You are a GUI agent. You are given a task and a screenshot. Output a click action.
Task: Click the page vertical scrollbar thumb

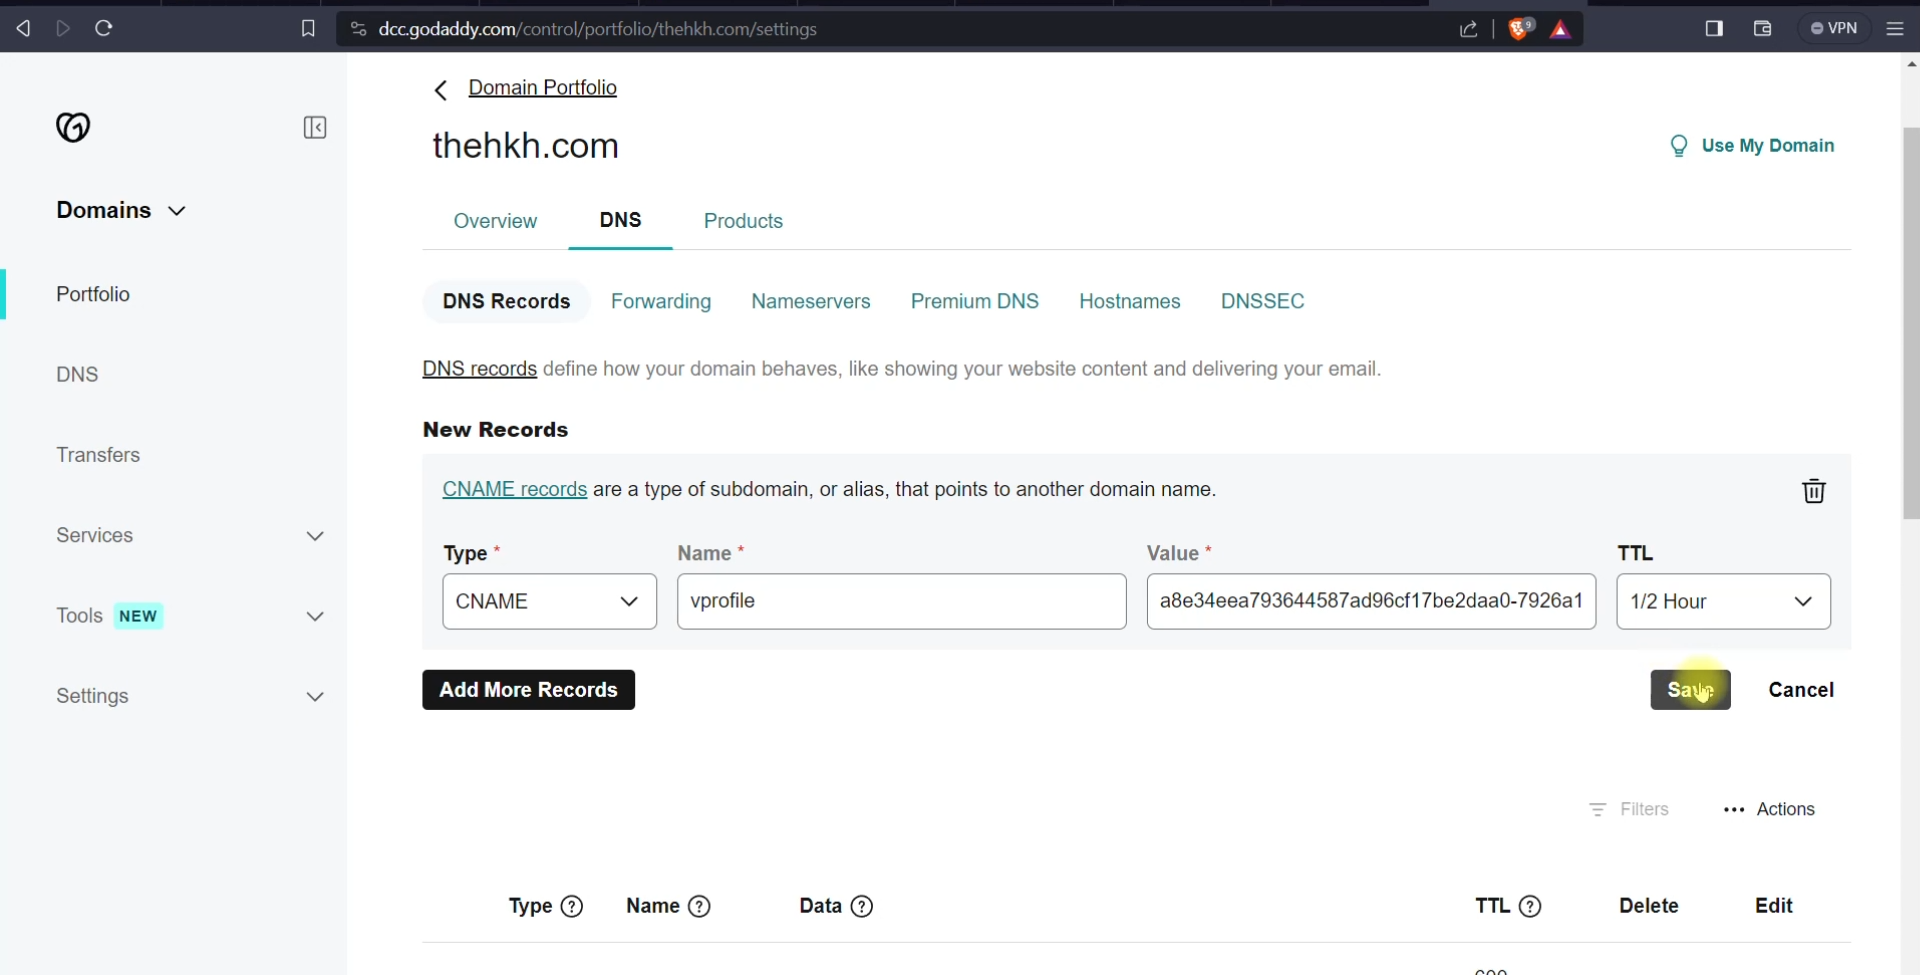(1911, 323)
